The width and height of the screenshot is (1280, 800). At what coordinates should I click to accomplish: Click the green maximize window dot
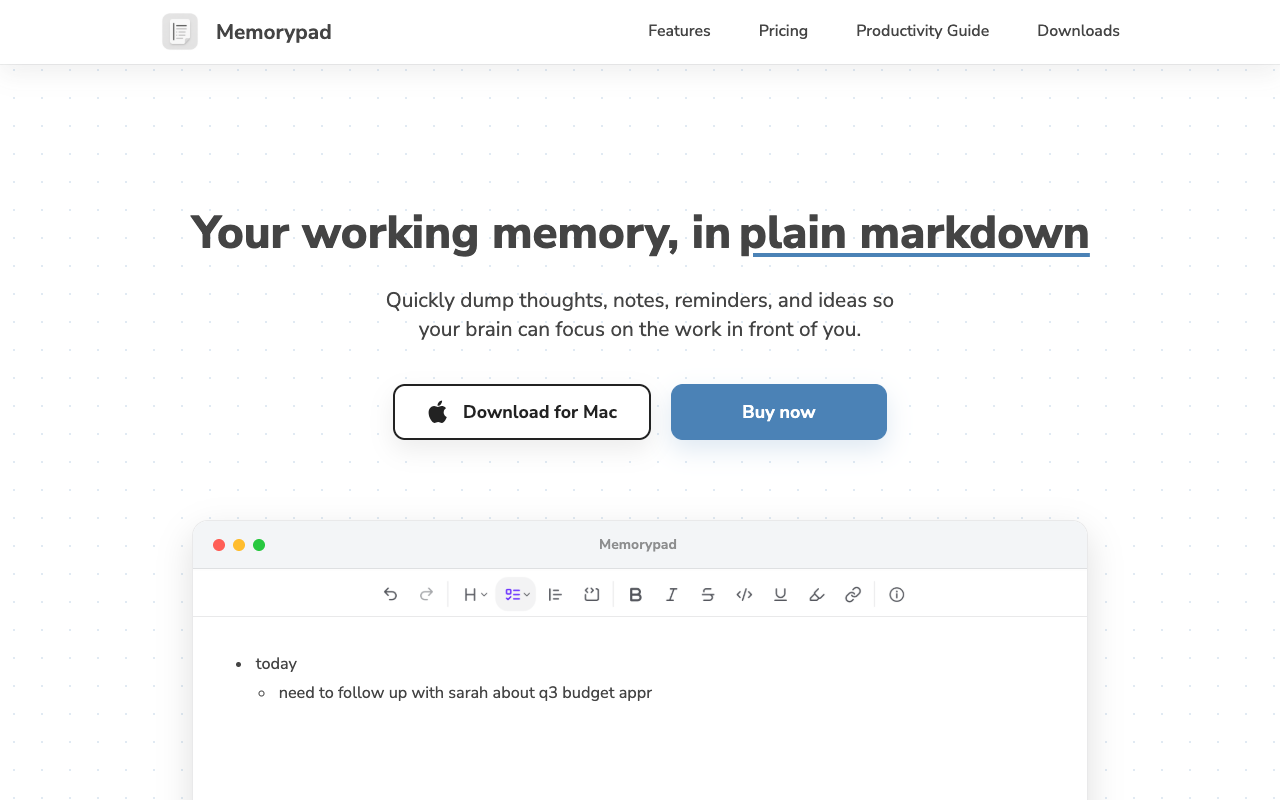click(259, 545)
